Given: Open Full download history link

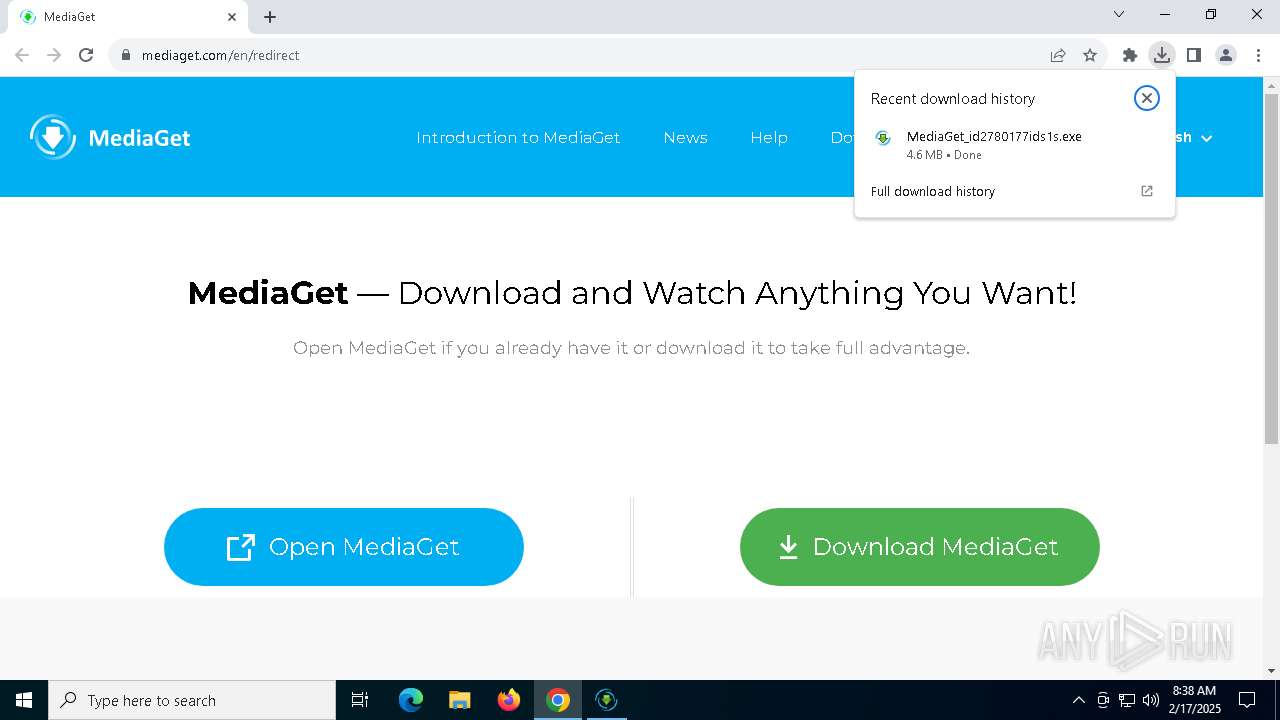Looking at the screenshot, I should point(933,191).
